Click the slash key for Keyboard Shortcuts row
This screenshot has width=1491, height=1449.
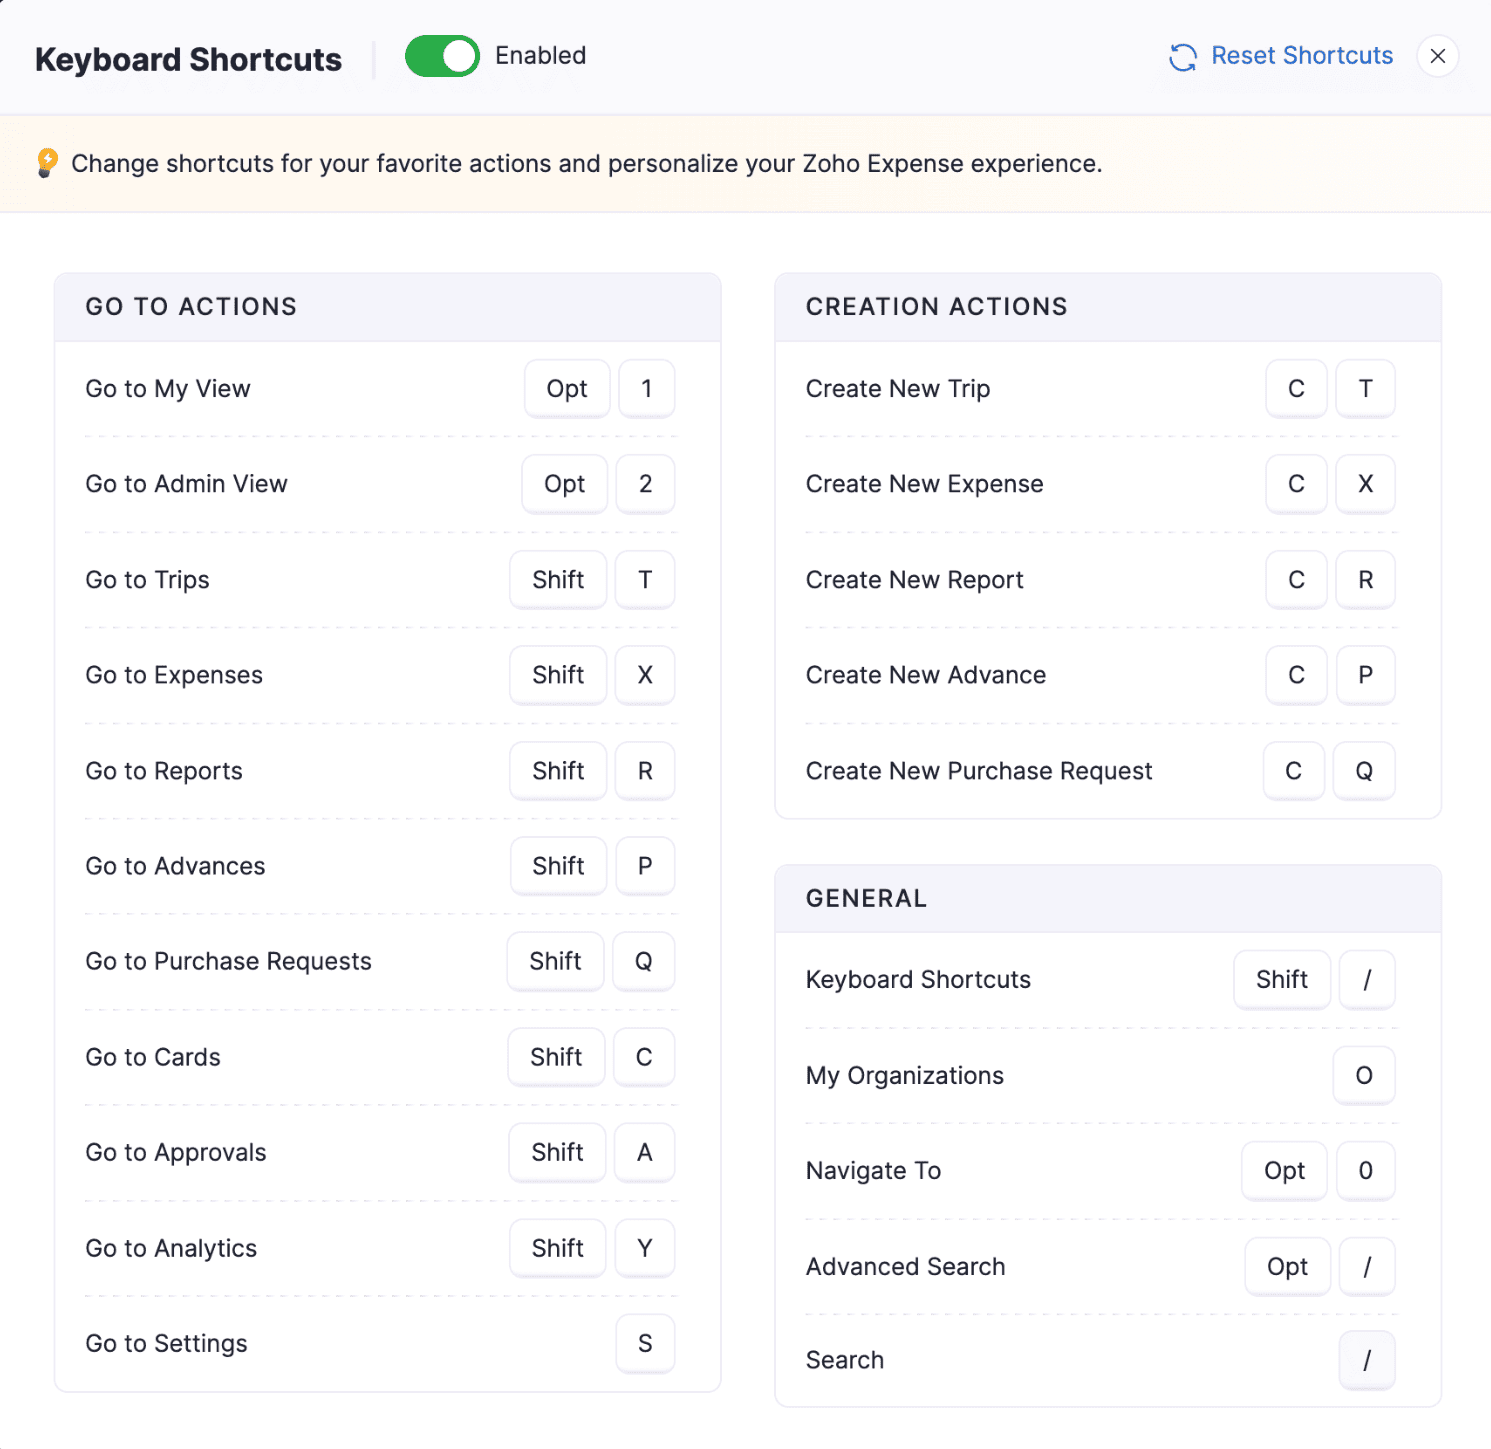pos(1366,980)
